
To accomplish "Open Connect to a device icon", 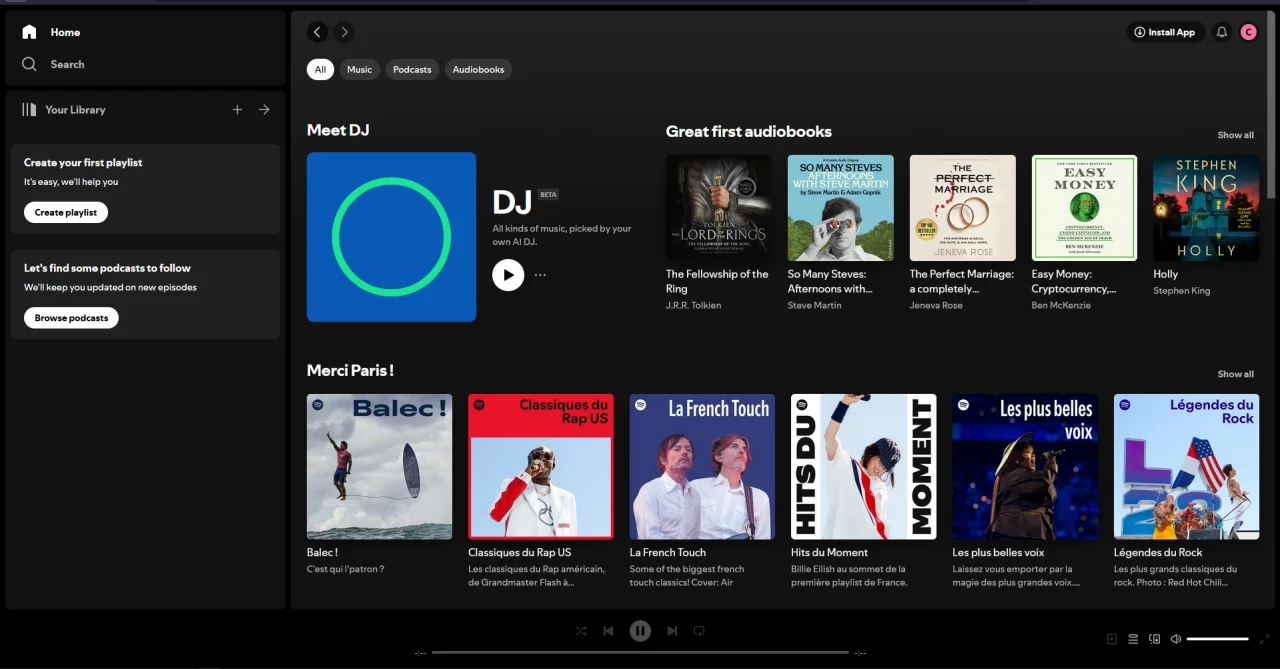I will [1154, 638].
